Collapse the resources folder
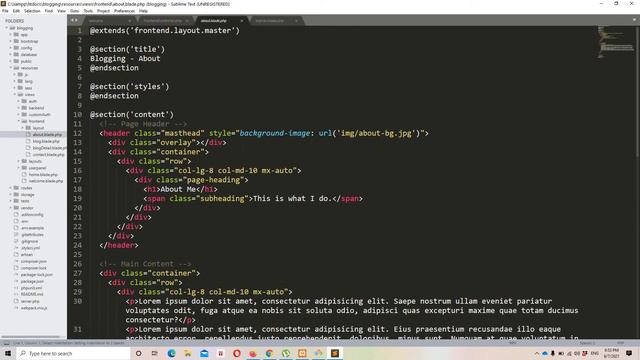 (x=11, y=68)
